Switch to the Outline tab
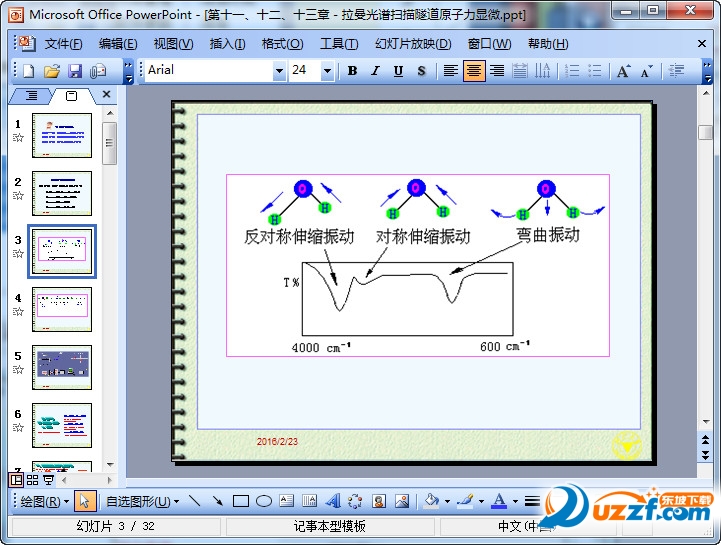Screen dimensions: 721x545 tap(31, 96)
